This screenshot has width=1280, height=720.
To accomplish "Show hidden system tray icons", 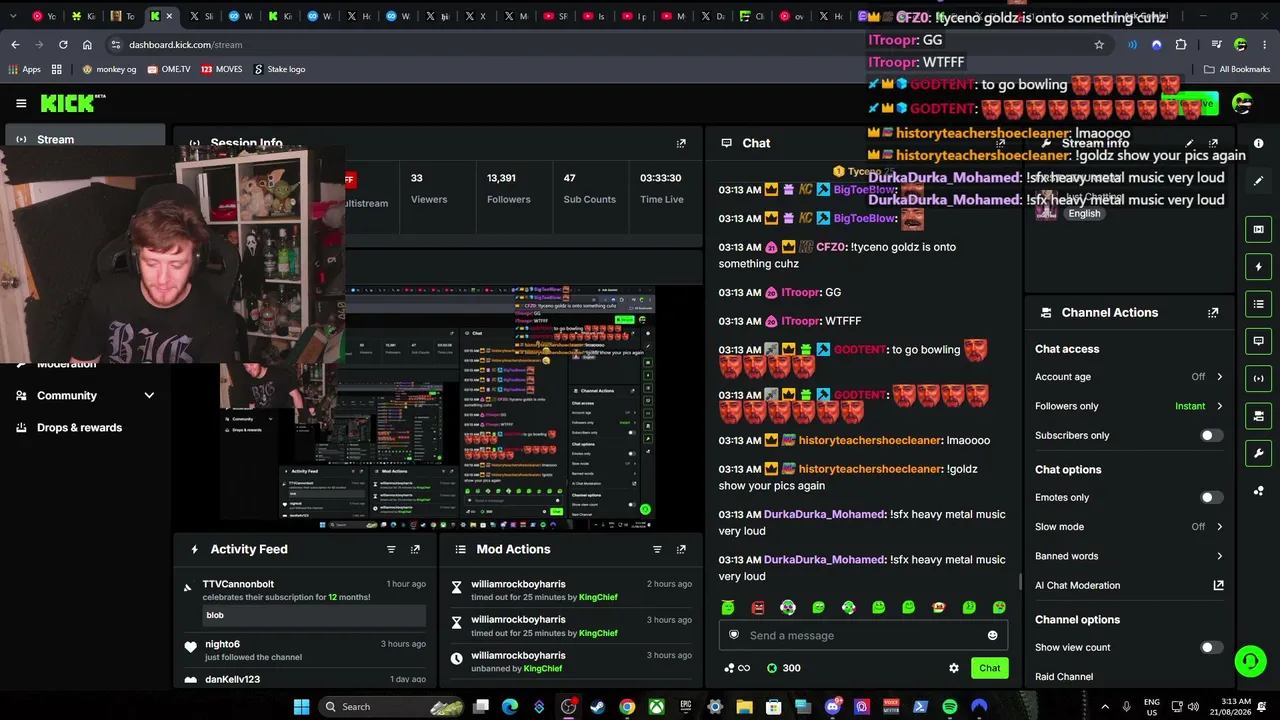I will 1105,707.
